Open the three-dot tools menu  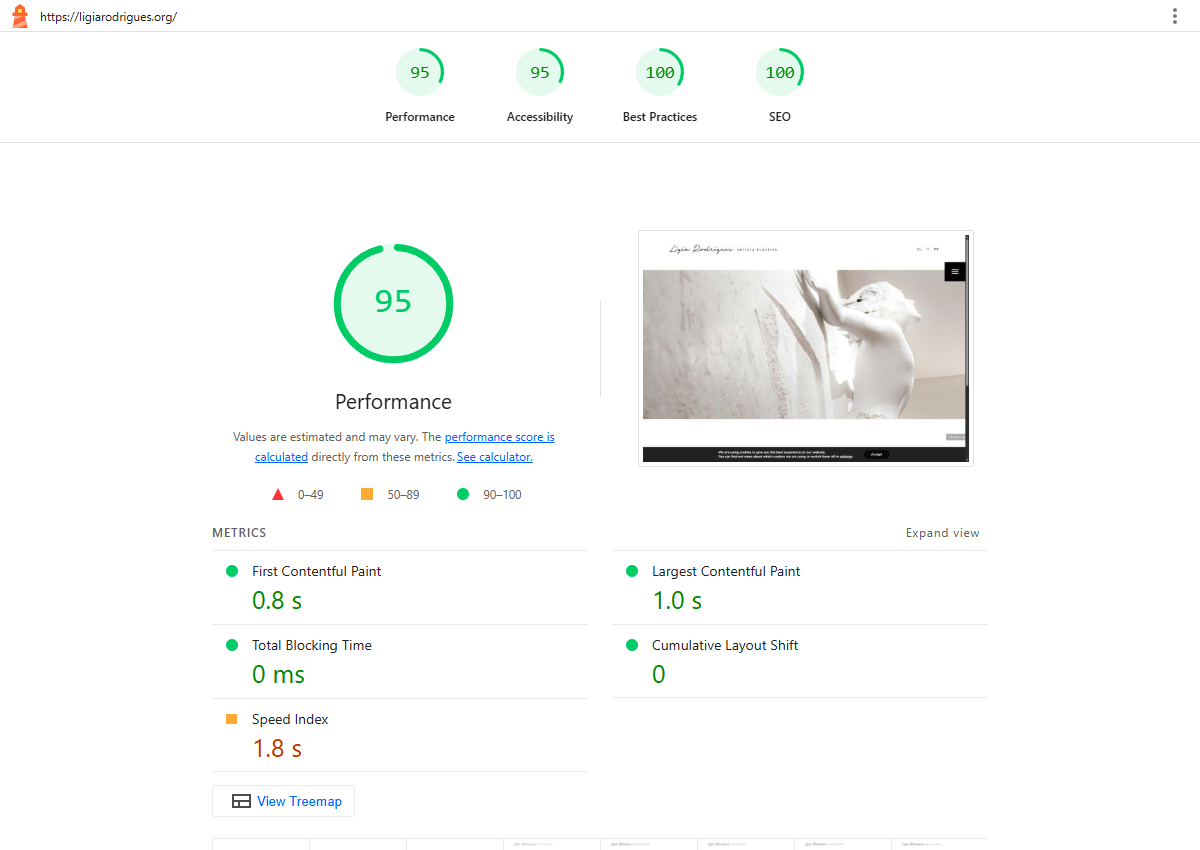pyautogui.click(x=1175, y=16)
